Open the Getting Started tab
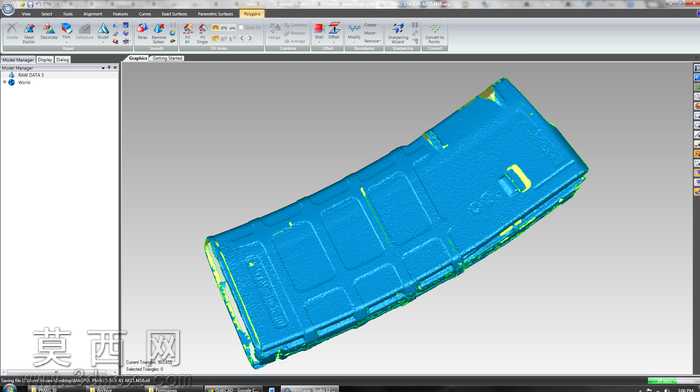This screenshot has width=700, height=392. pos(168,58)
